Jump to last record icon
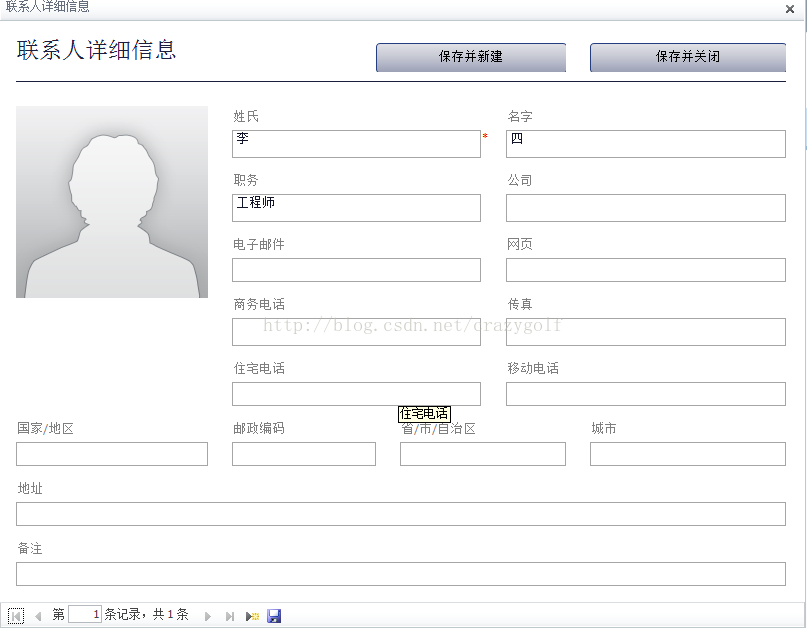The width and height of the screenshot is (807, 628). (230, 616)
